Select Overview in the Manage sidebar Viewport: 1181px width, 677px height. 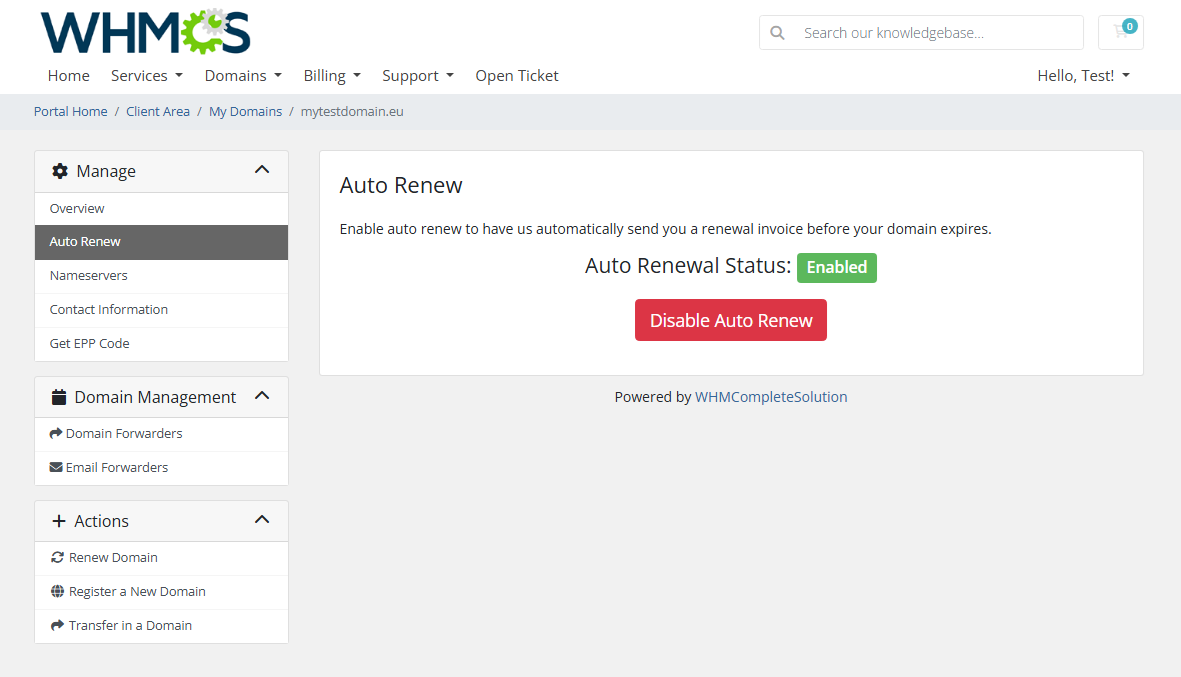click(x=161, y=209)
